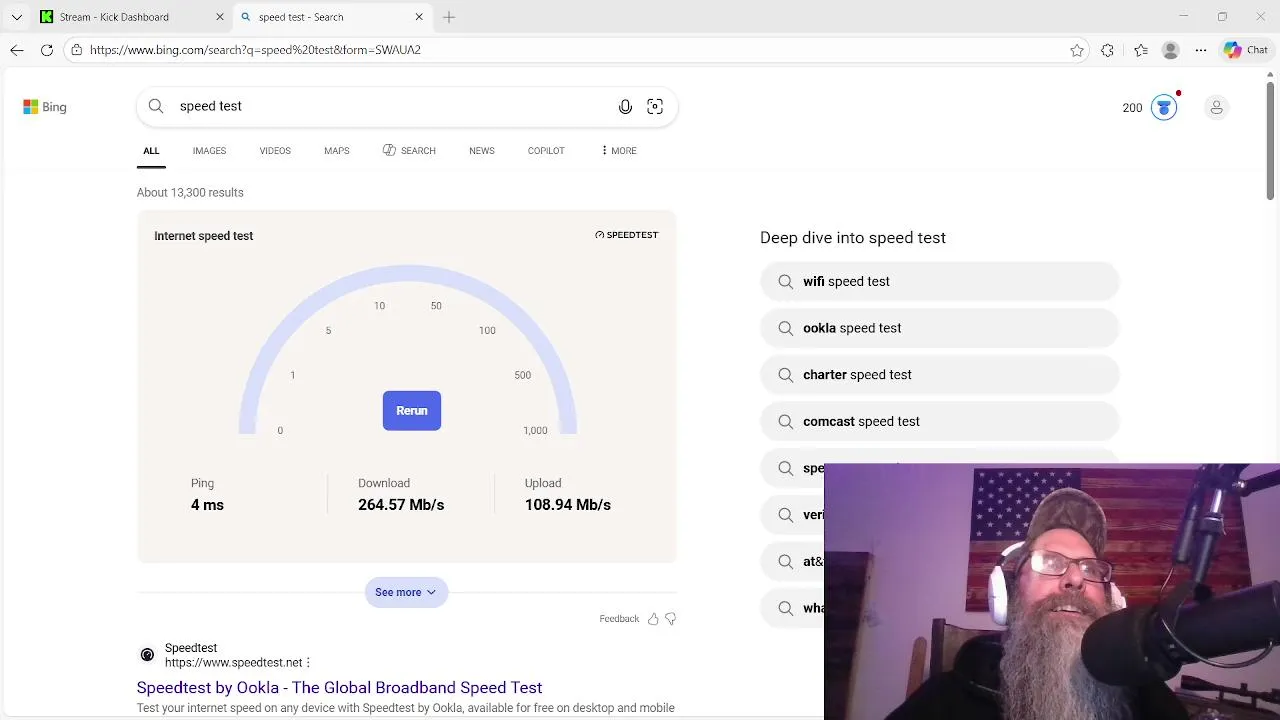The image size is (1280, 720).
Task: Click search icon beside ookla speed test
Action: tap(785, 328)
